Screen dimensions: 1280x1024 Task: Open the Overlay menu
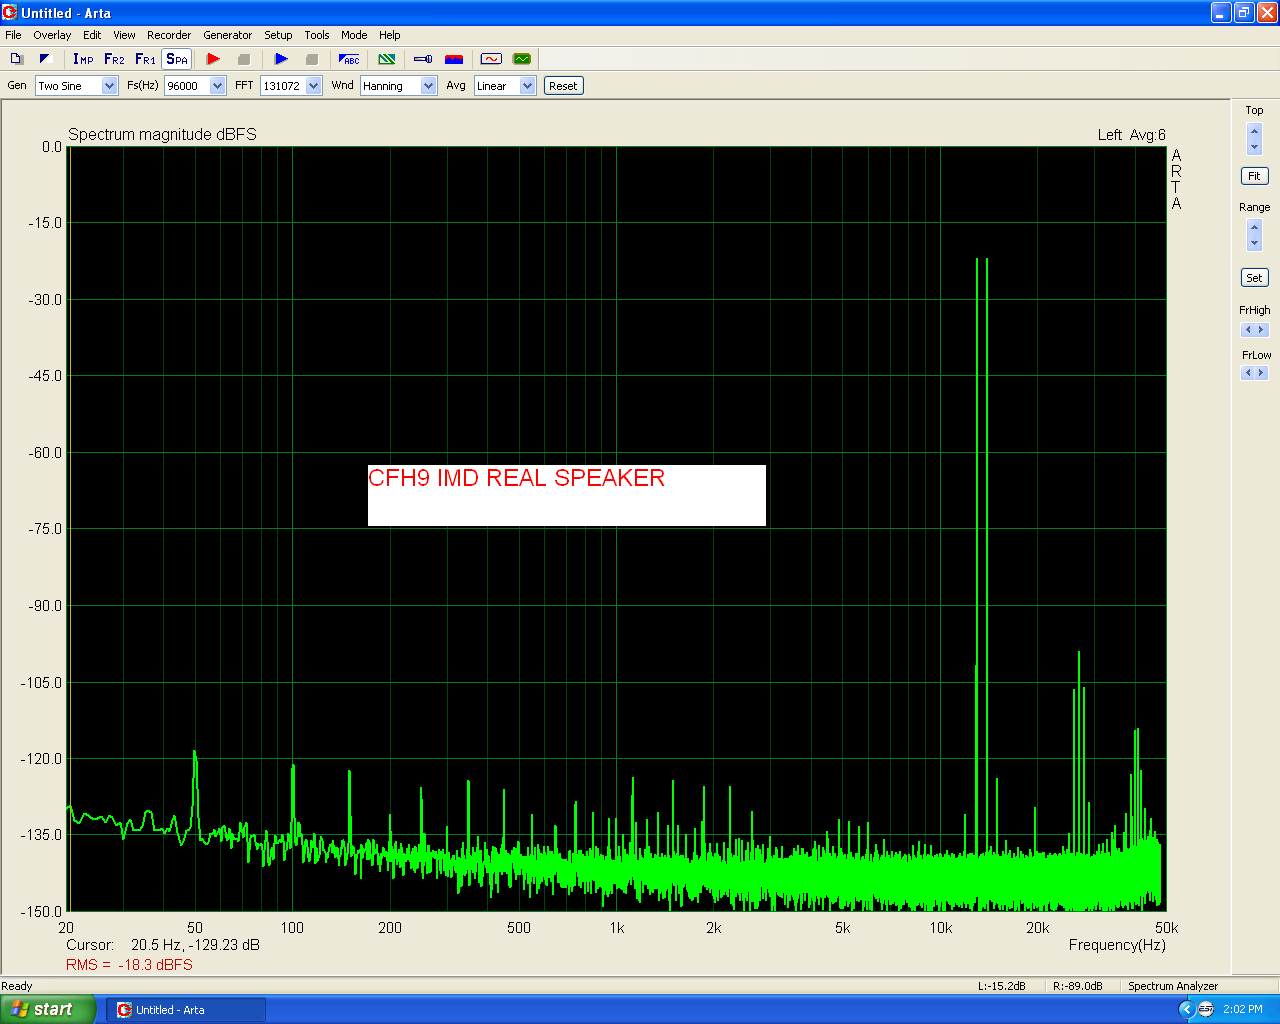point(52,35)
